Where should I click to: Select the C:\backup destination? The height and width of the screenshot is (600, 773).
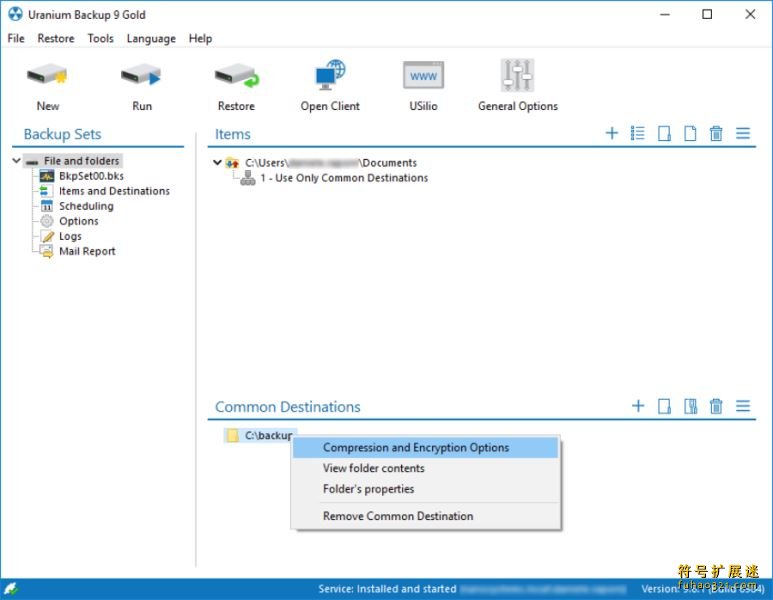click(x=269, y=435)
